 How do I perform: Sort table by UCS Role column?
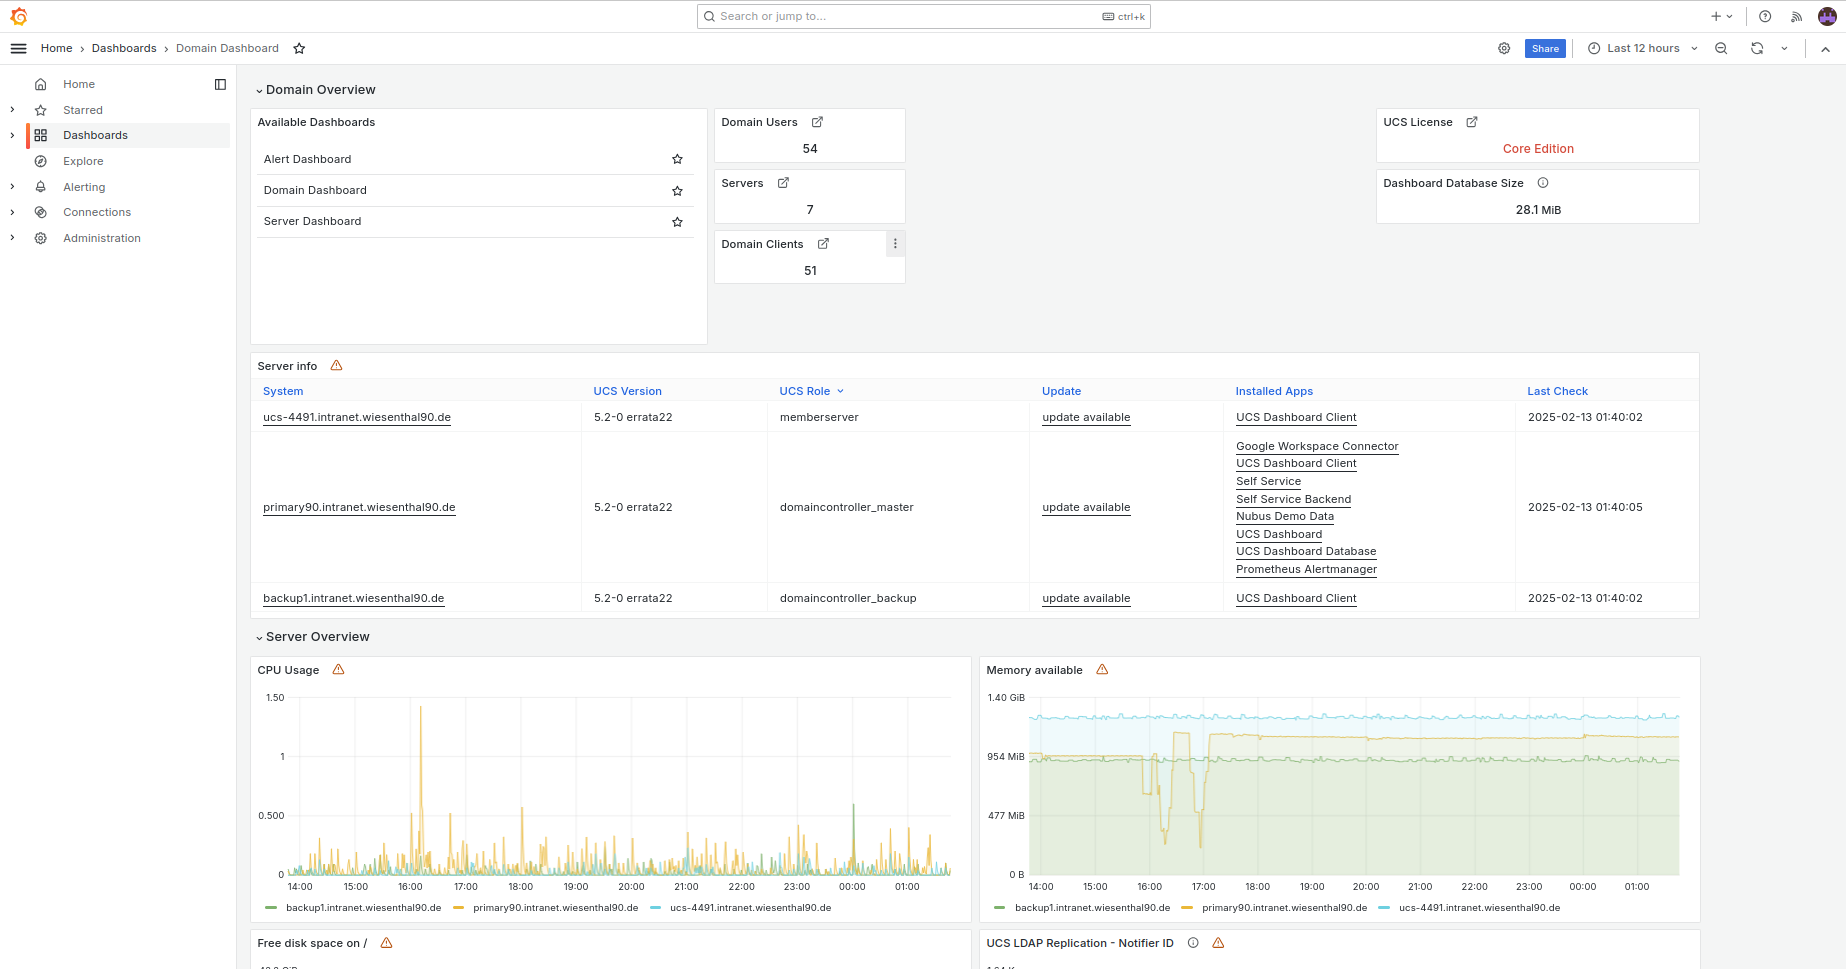pos(811,391)
